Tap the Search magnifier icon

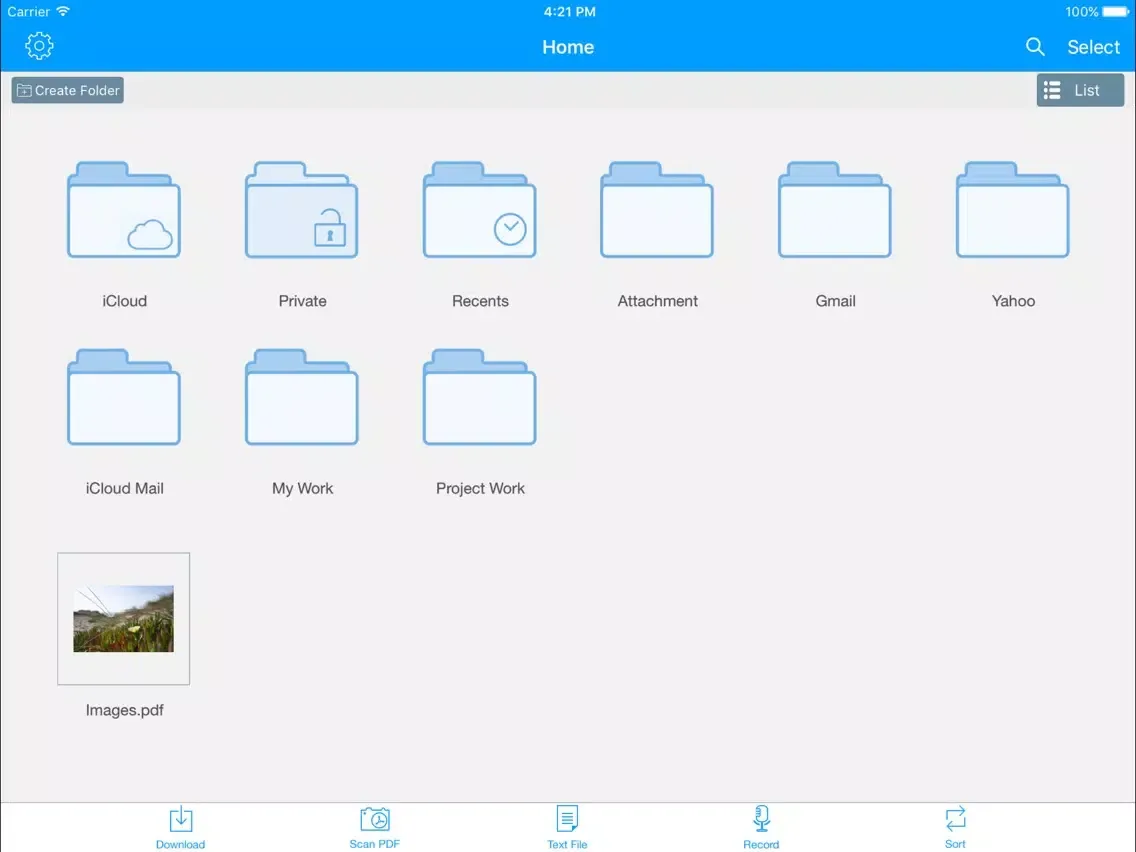1035,46
